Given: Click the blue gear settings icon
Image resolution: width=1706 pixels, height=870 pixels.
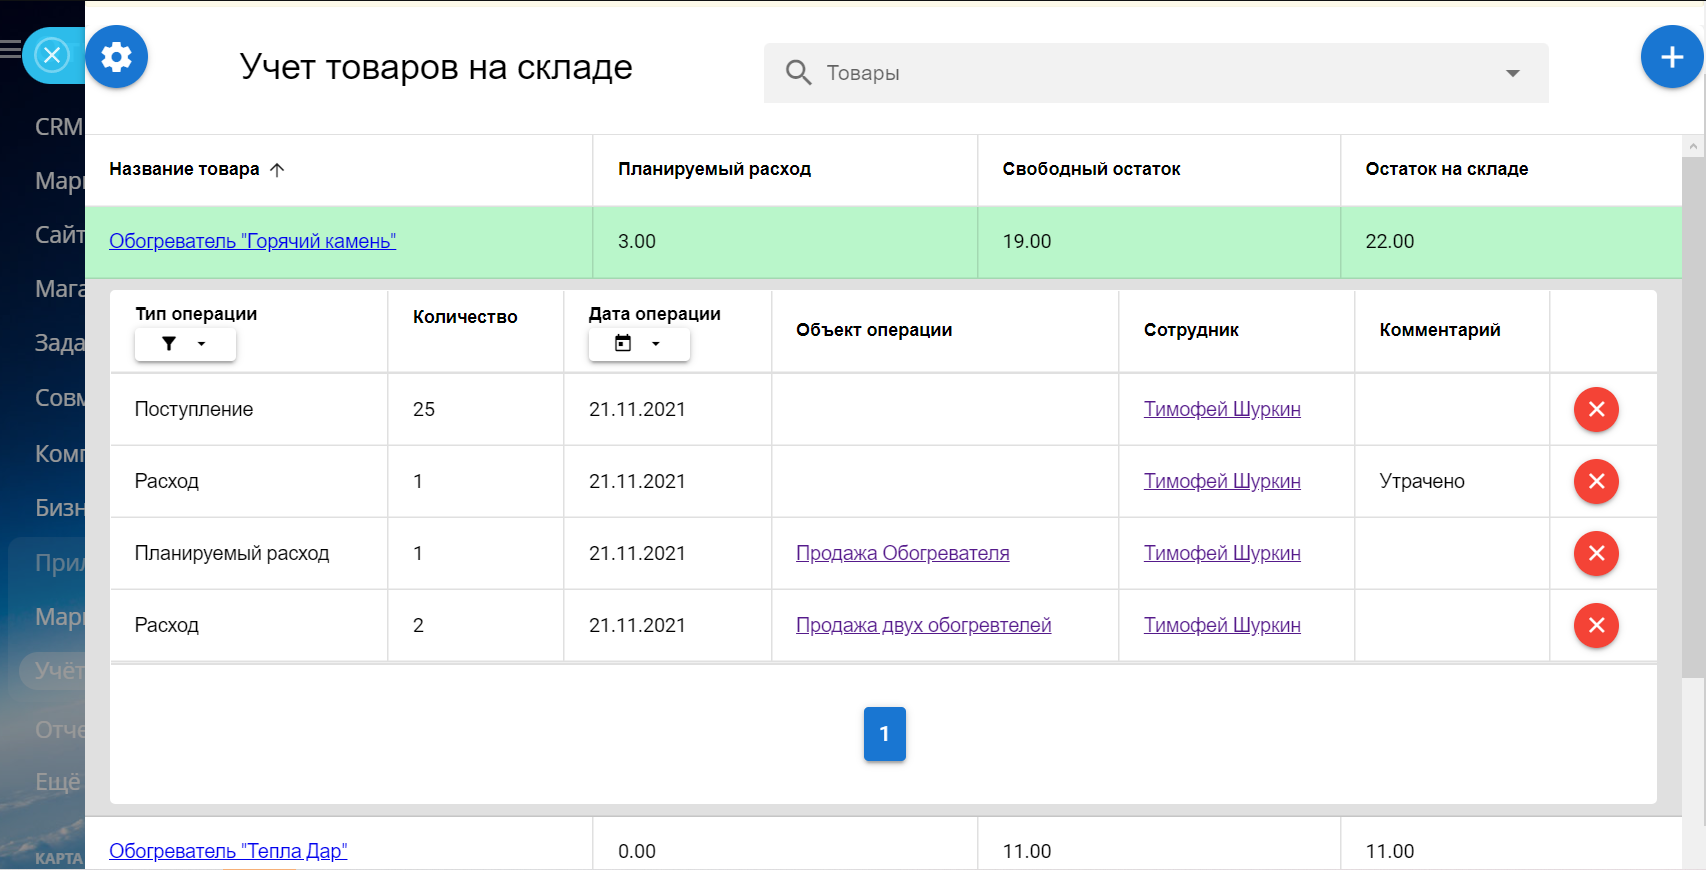Looking at the screenshot, I should pyautogui.click(x=116, y=57).
